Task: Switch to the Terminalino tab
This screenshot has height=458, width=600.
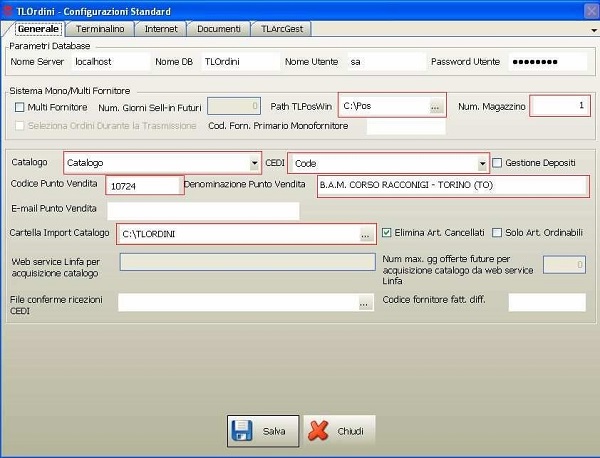Action: (99, 30)
